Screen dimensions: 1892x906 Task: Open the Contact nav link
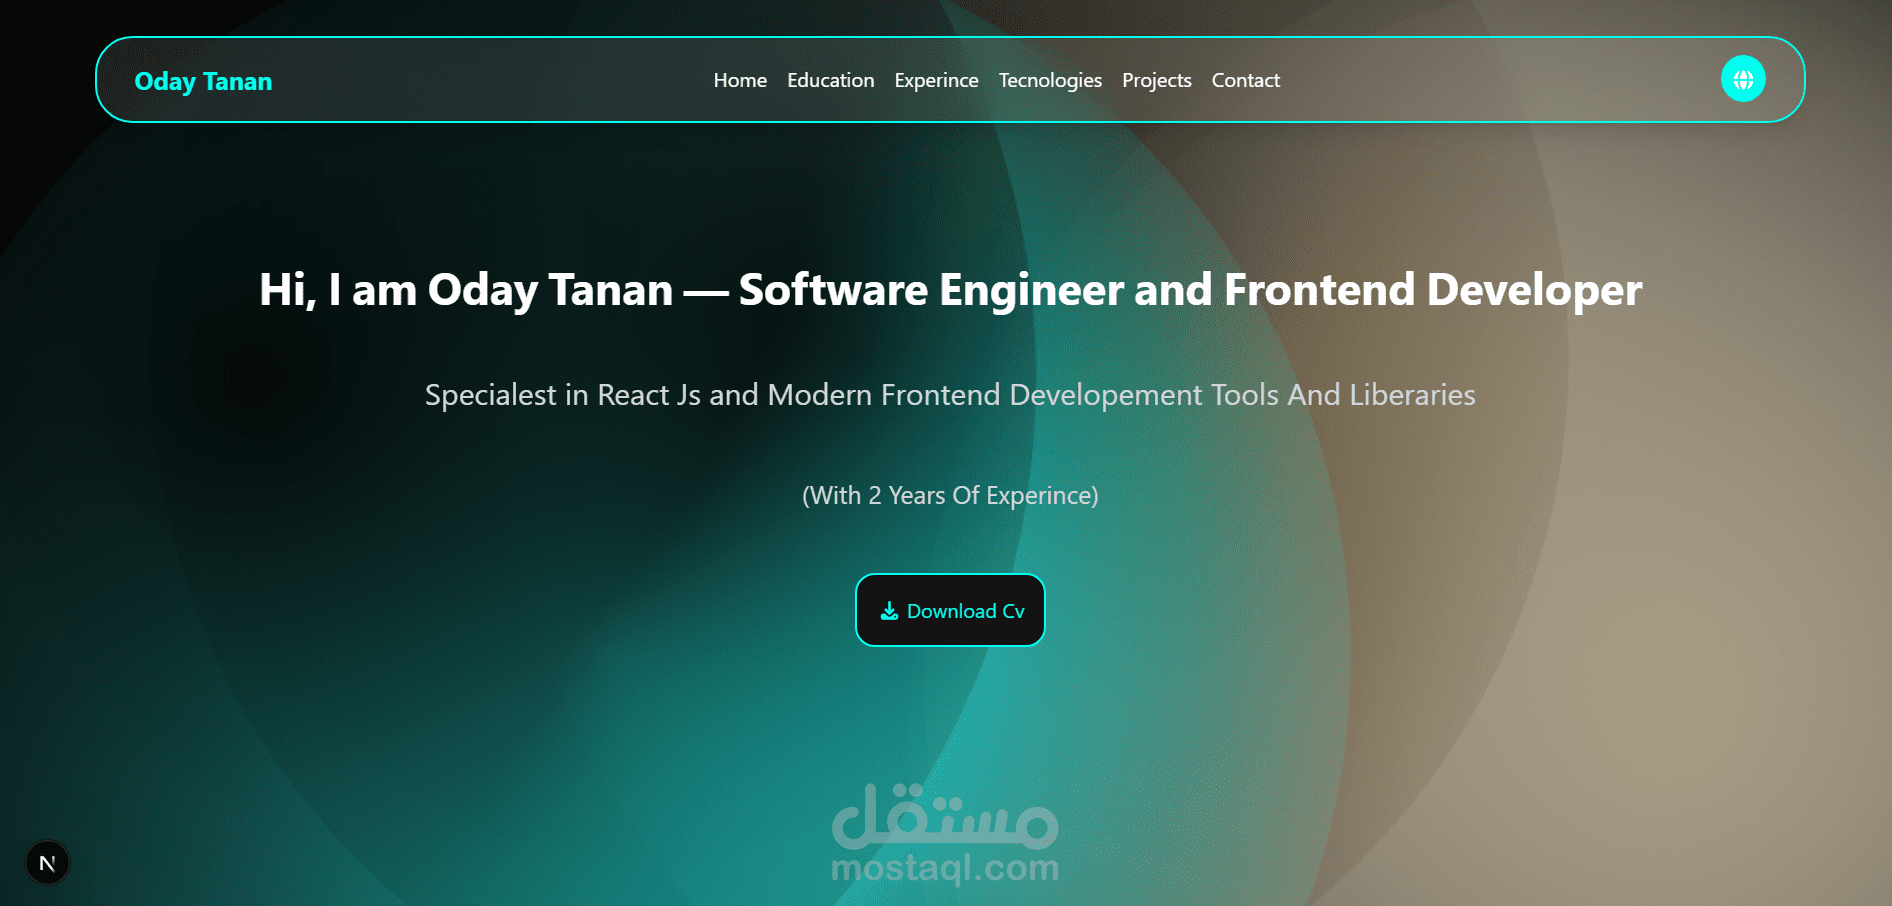click(x=1246, y=80)
